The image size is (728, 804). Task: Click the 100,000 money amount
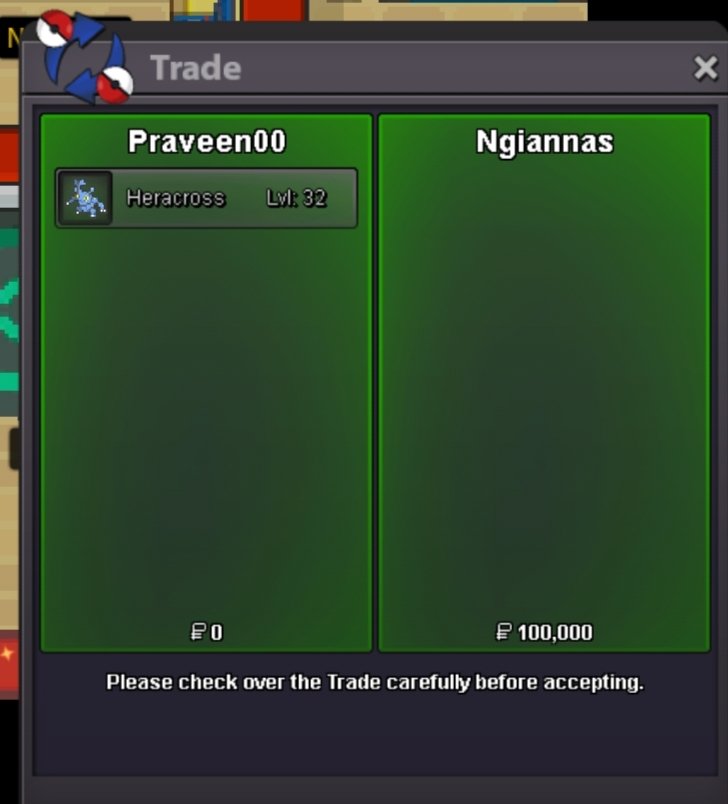[555, 632]
